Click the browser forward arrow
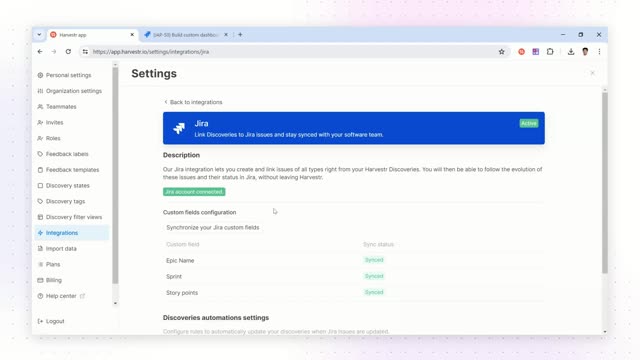The height and width of the screenshot is (360, 640). (x=54, y=52)
